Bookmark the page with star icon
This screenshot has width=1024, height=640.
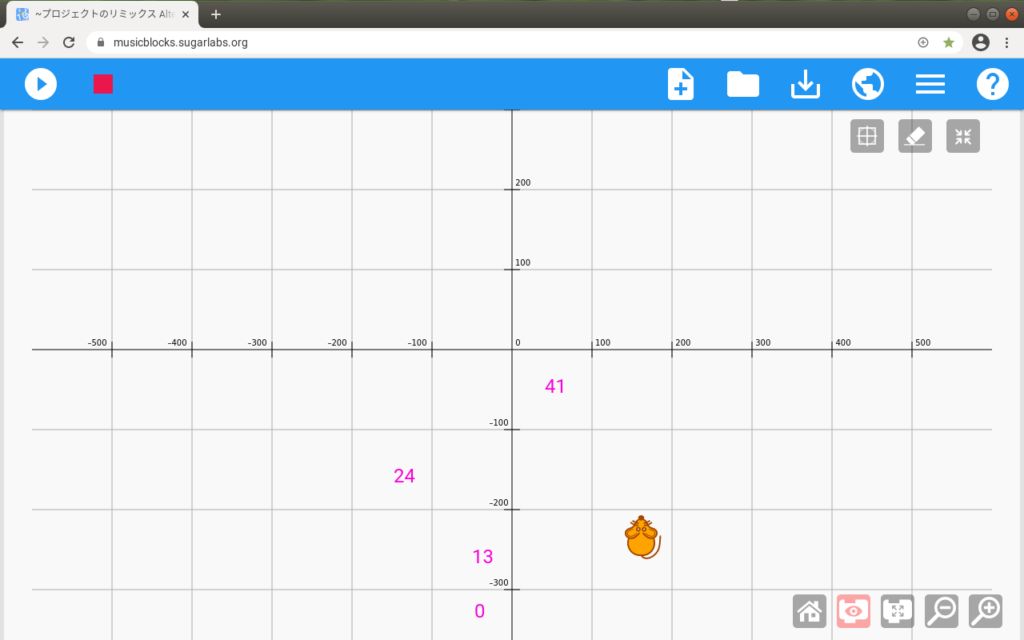pyautogui.click(x=948, y=42)
